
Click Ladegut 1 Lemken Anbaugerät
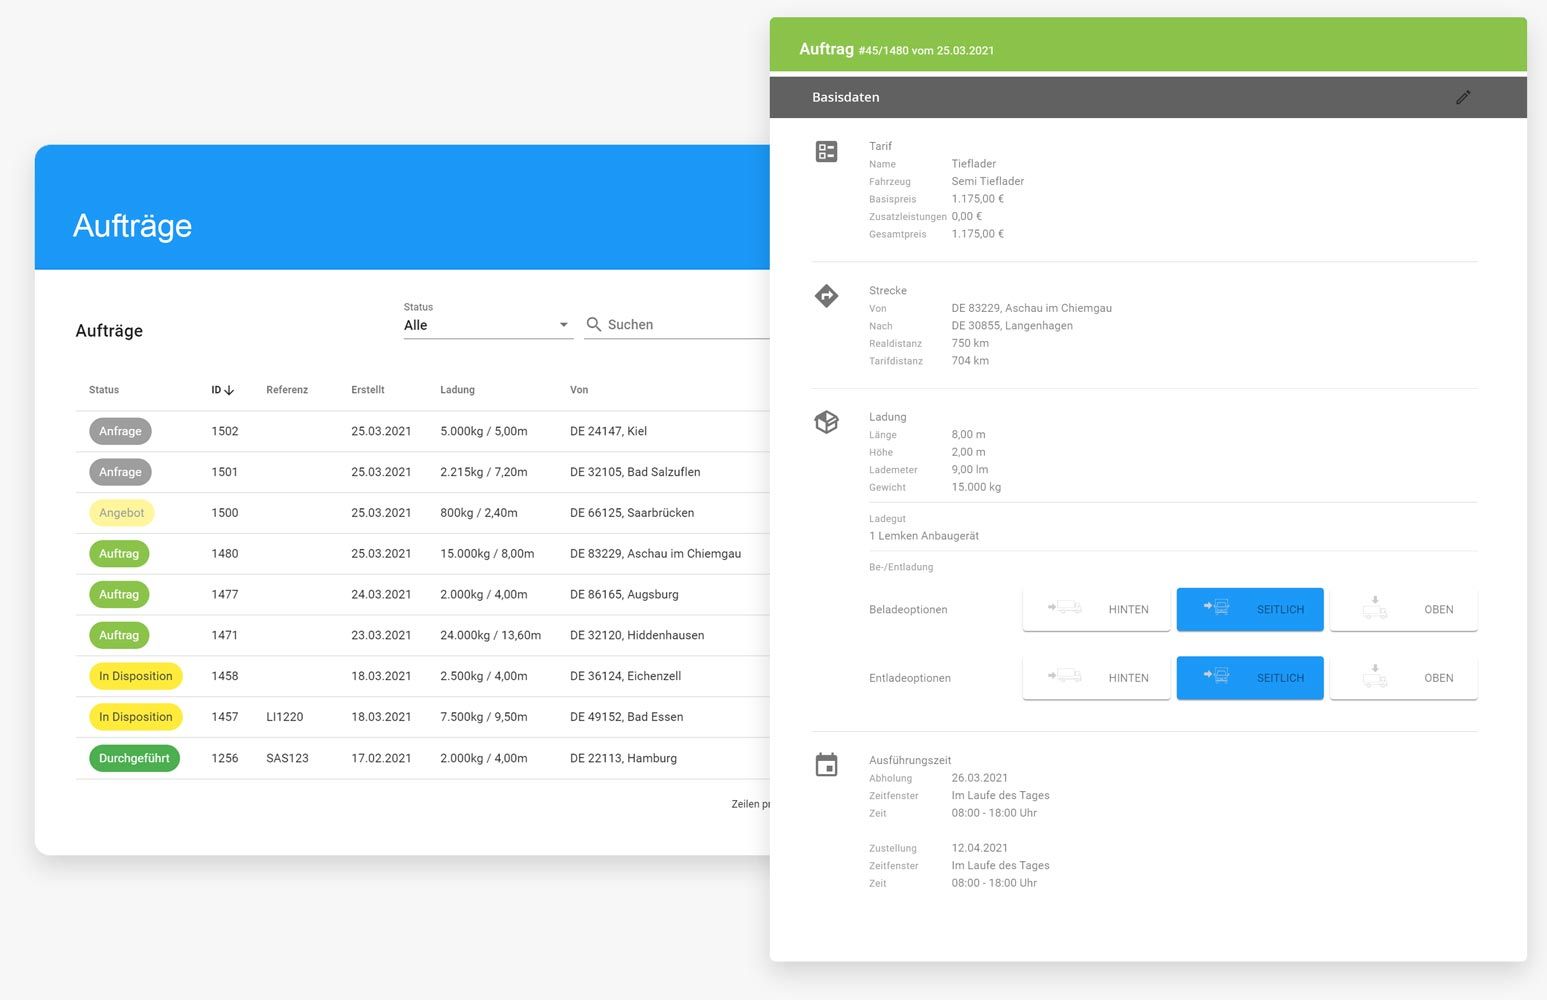[924, 536]
